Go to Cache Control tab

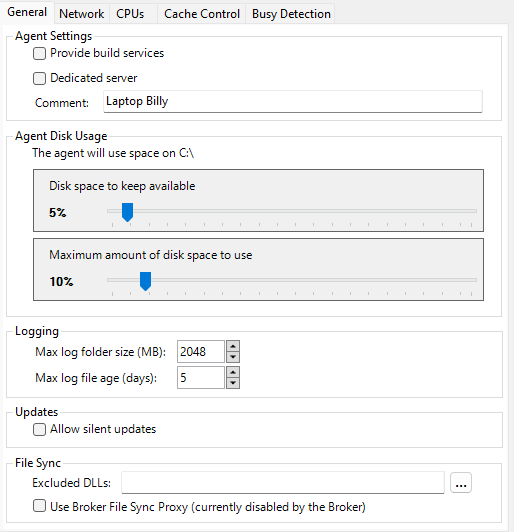pos(202,14)
